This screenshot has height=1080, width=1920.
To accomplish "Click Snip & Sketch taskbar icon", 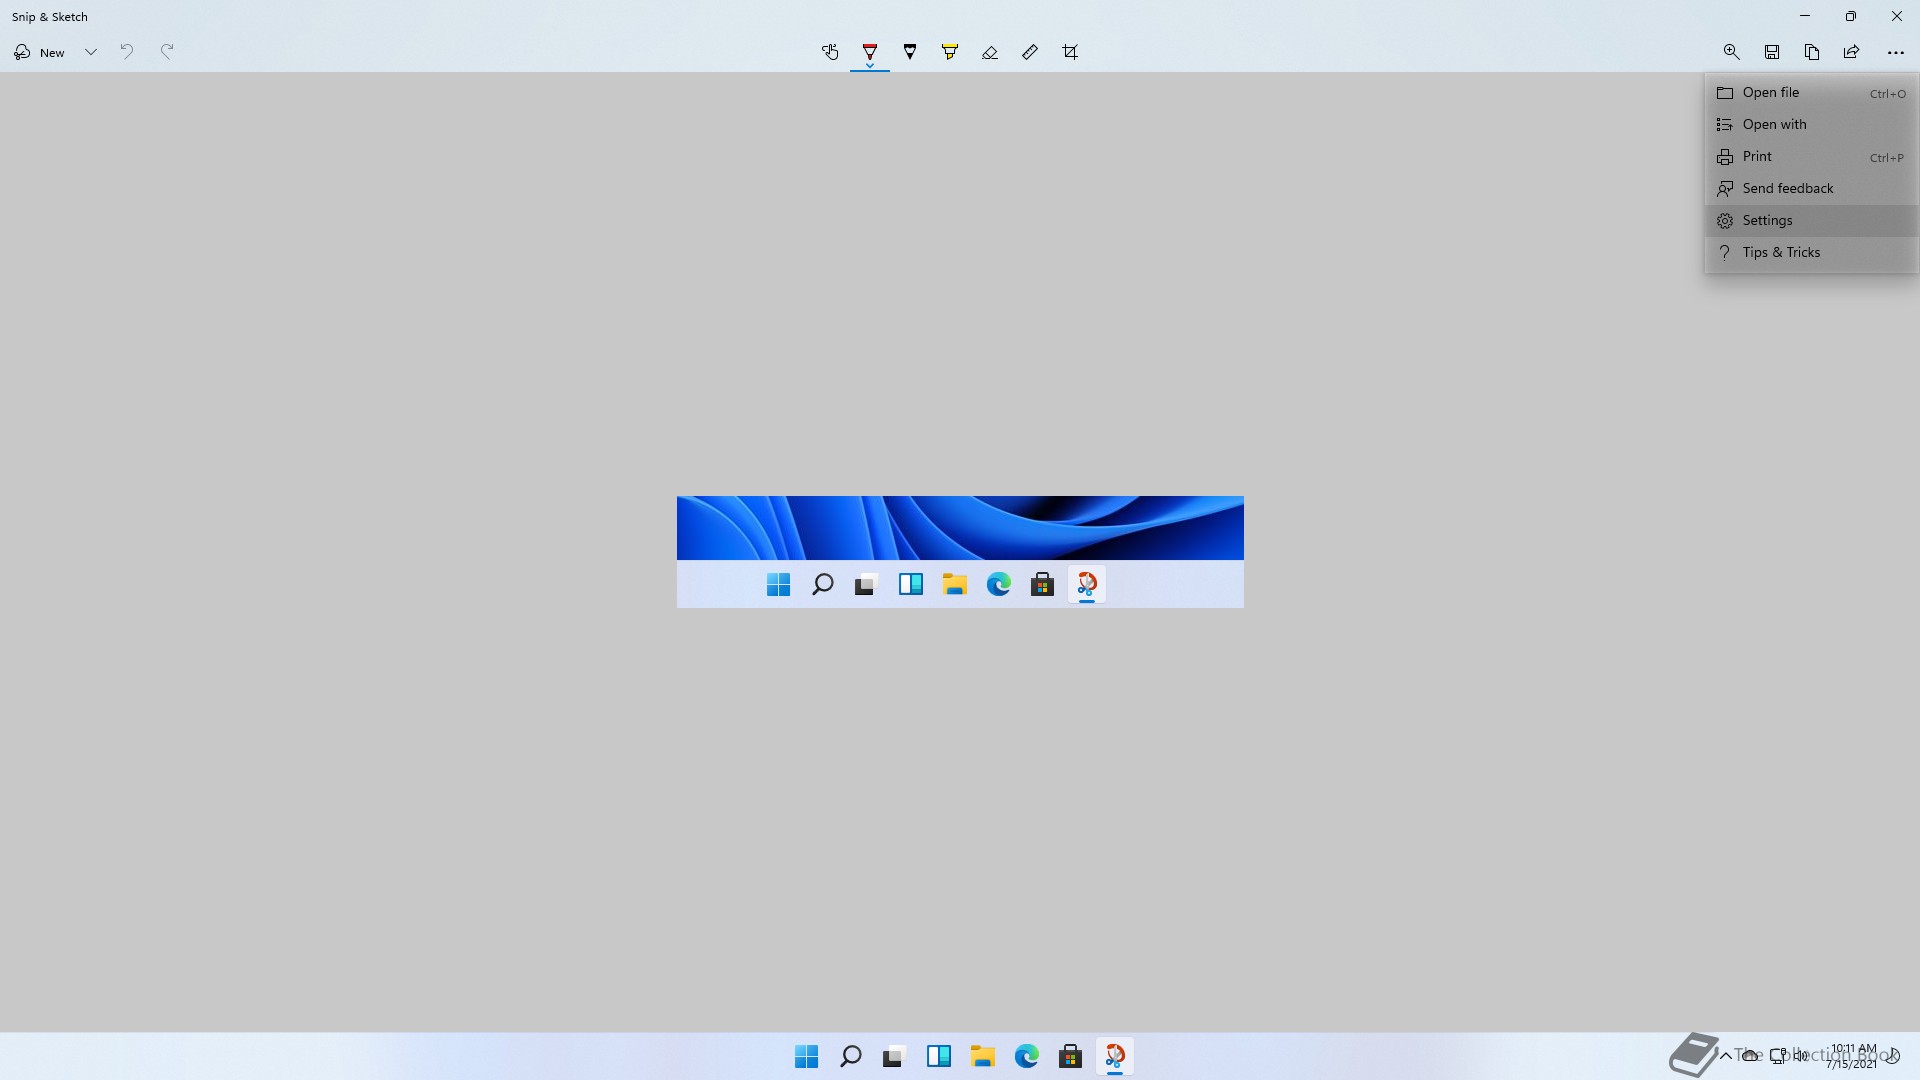I will click(1114, 1056).
